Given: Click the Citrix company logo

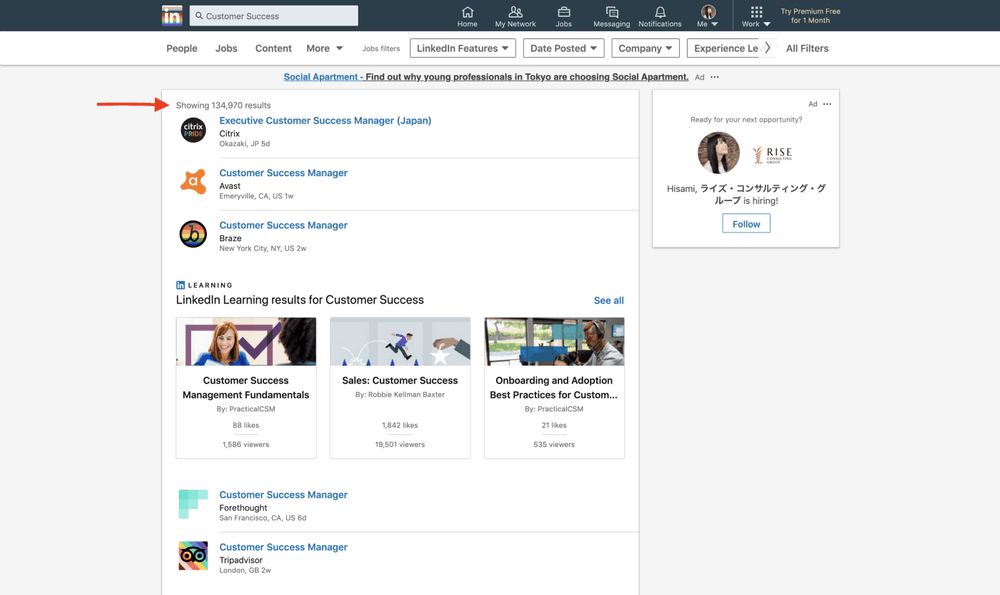Looking at the screenshot, I should click(x=193, y=130).
